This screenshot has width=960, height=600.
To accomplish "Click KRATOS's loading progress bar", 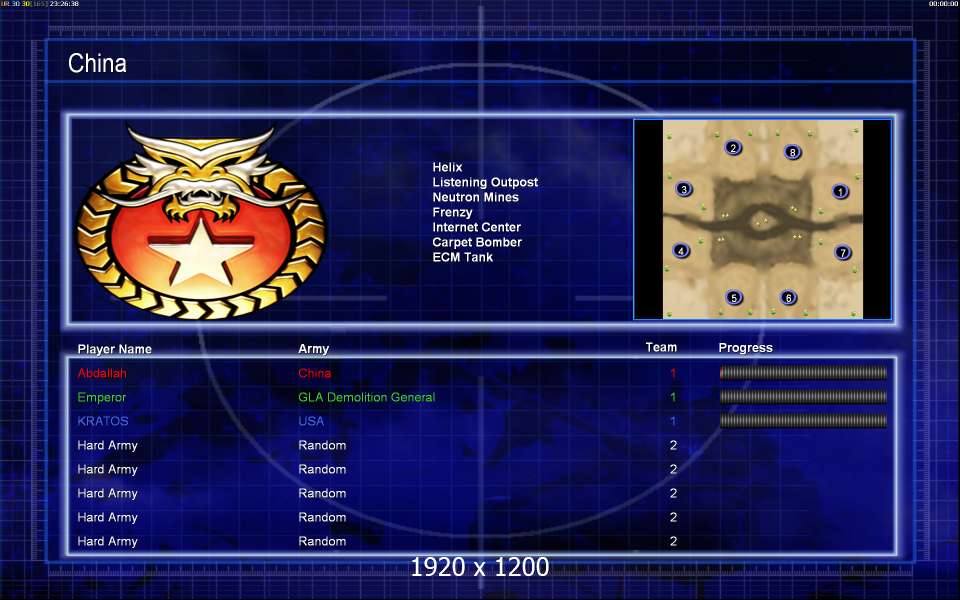I will (x=803, y=421).
